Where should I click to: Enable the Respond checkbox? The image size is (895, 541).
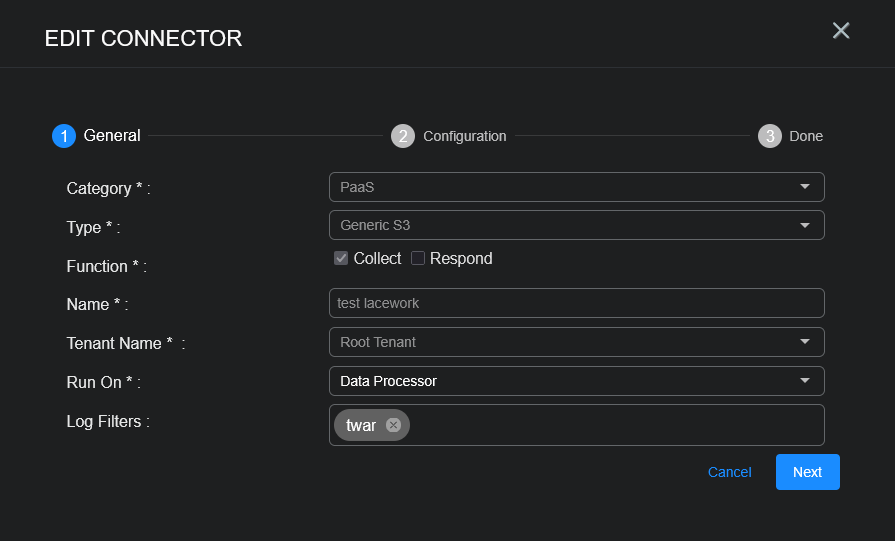tap(418, 258)
